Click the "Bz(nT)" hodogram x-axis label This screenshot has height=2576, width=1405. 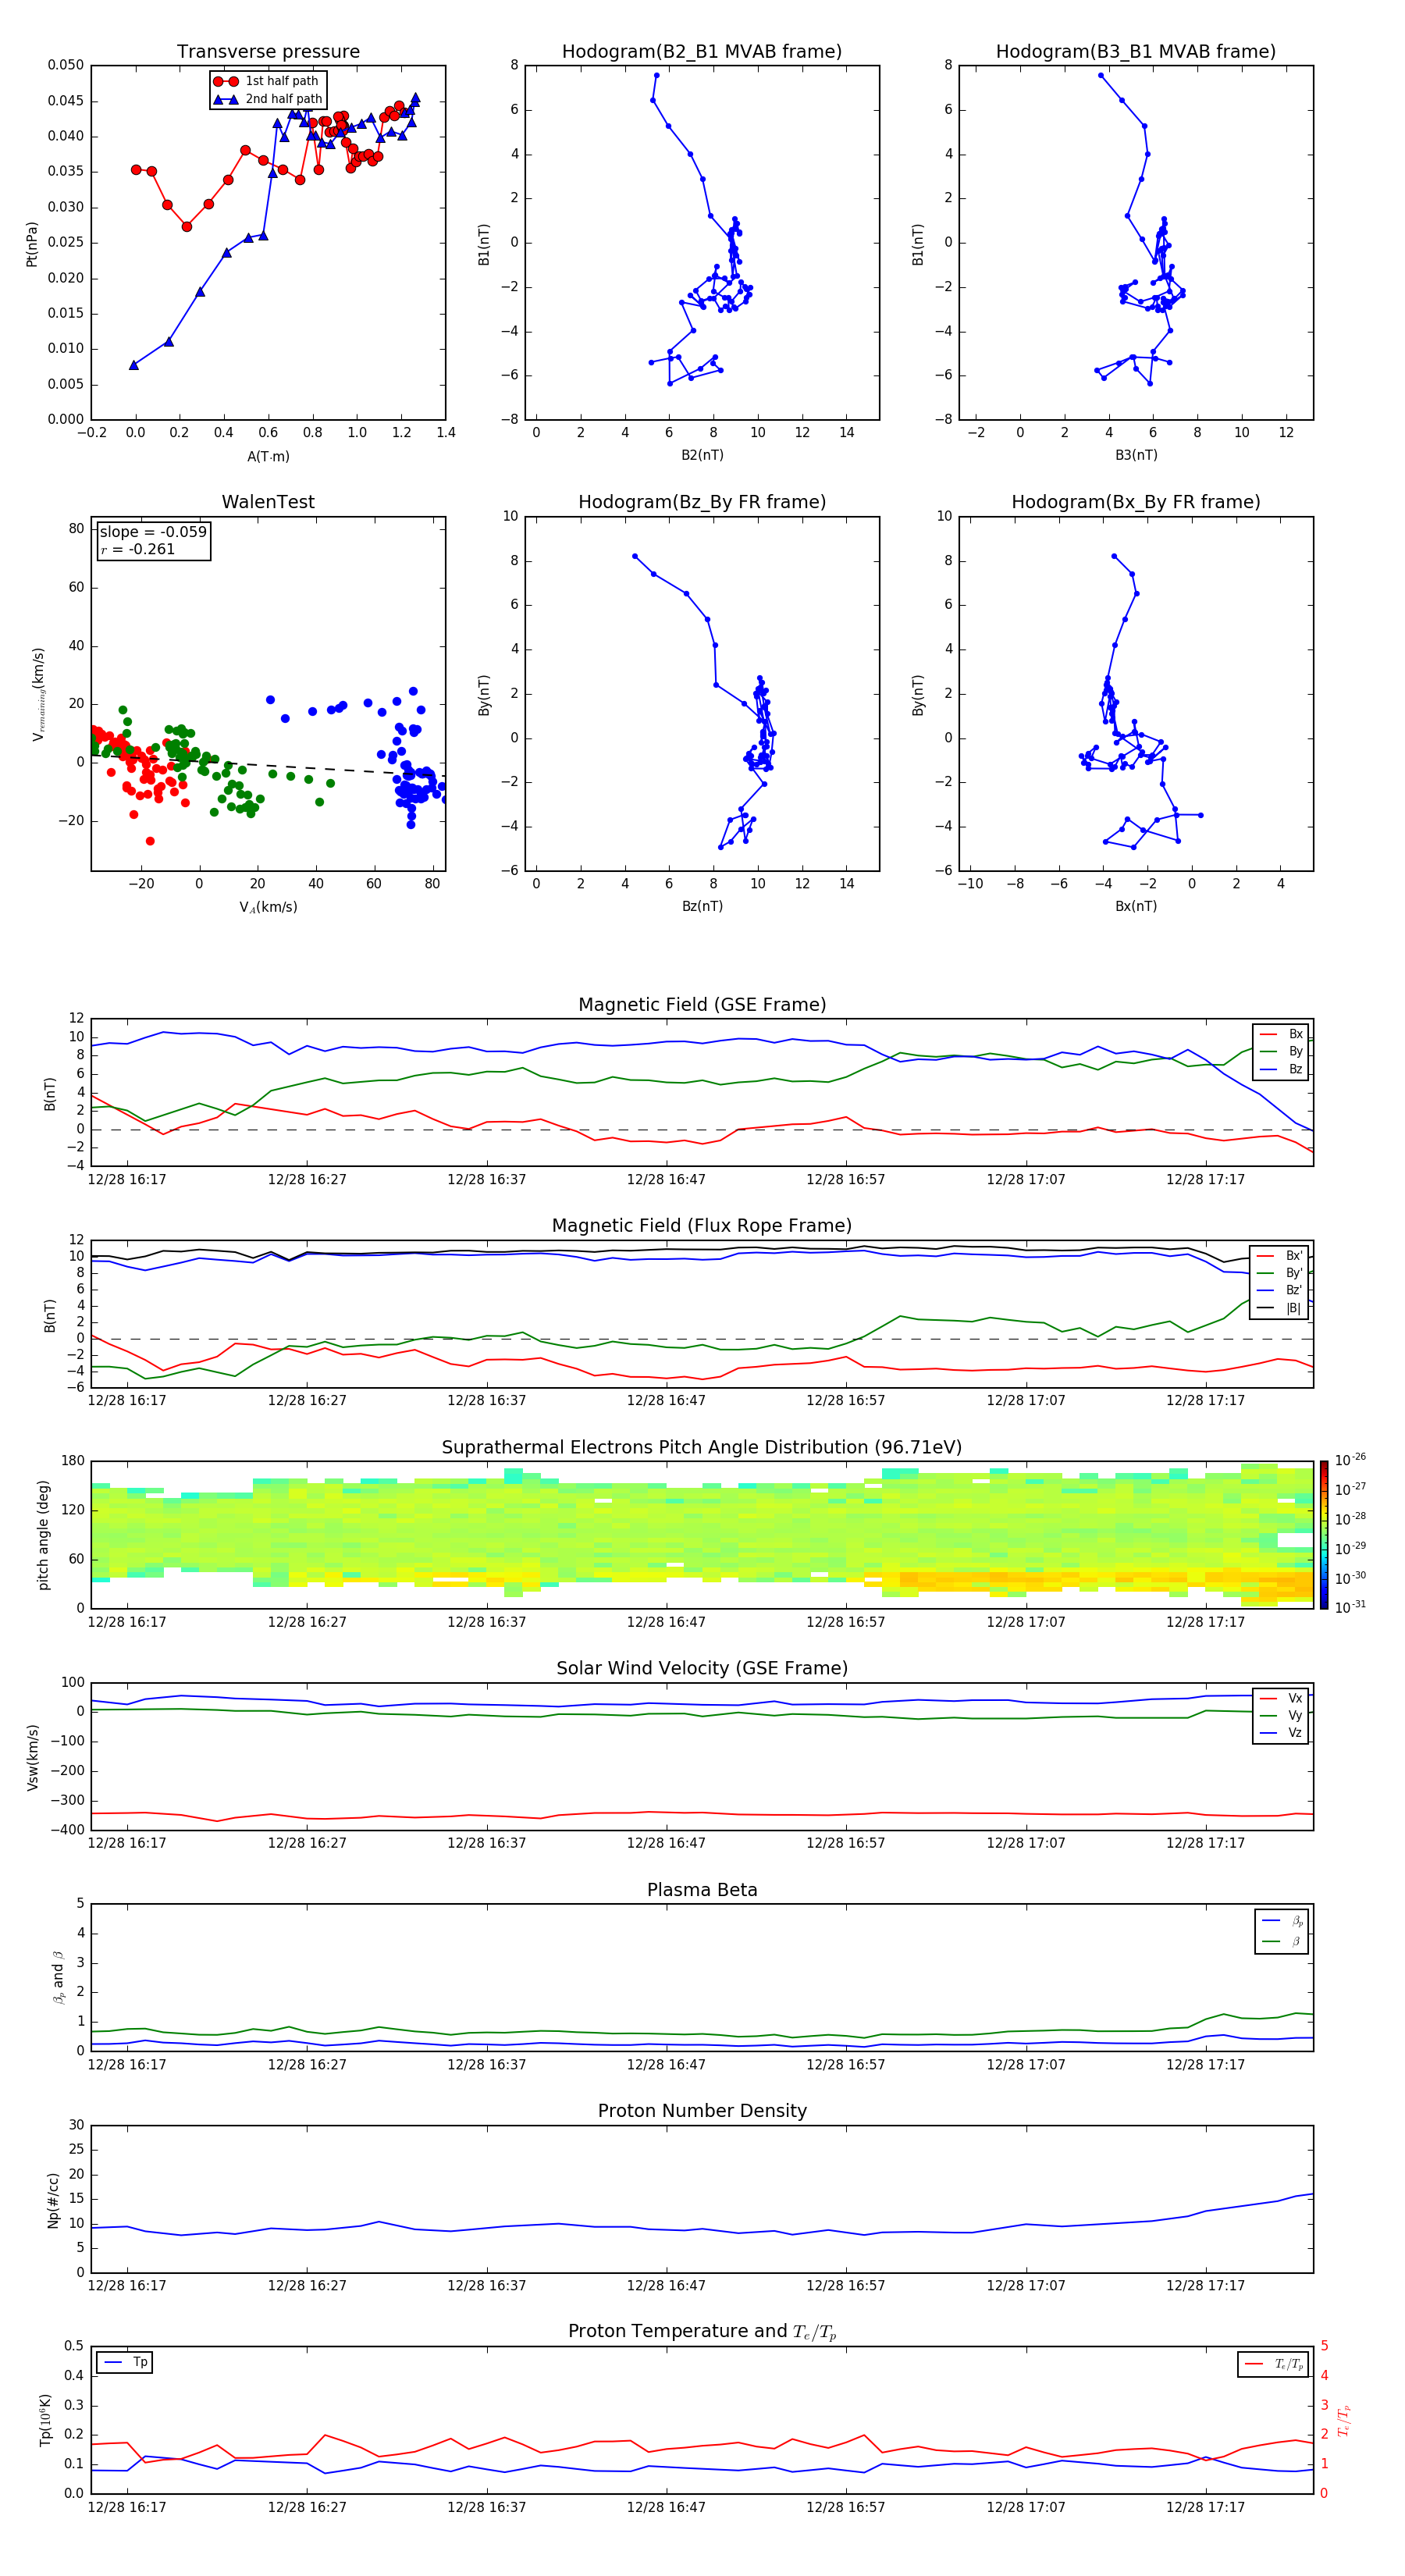point(702,906)
